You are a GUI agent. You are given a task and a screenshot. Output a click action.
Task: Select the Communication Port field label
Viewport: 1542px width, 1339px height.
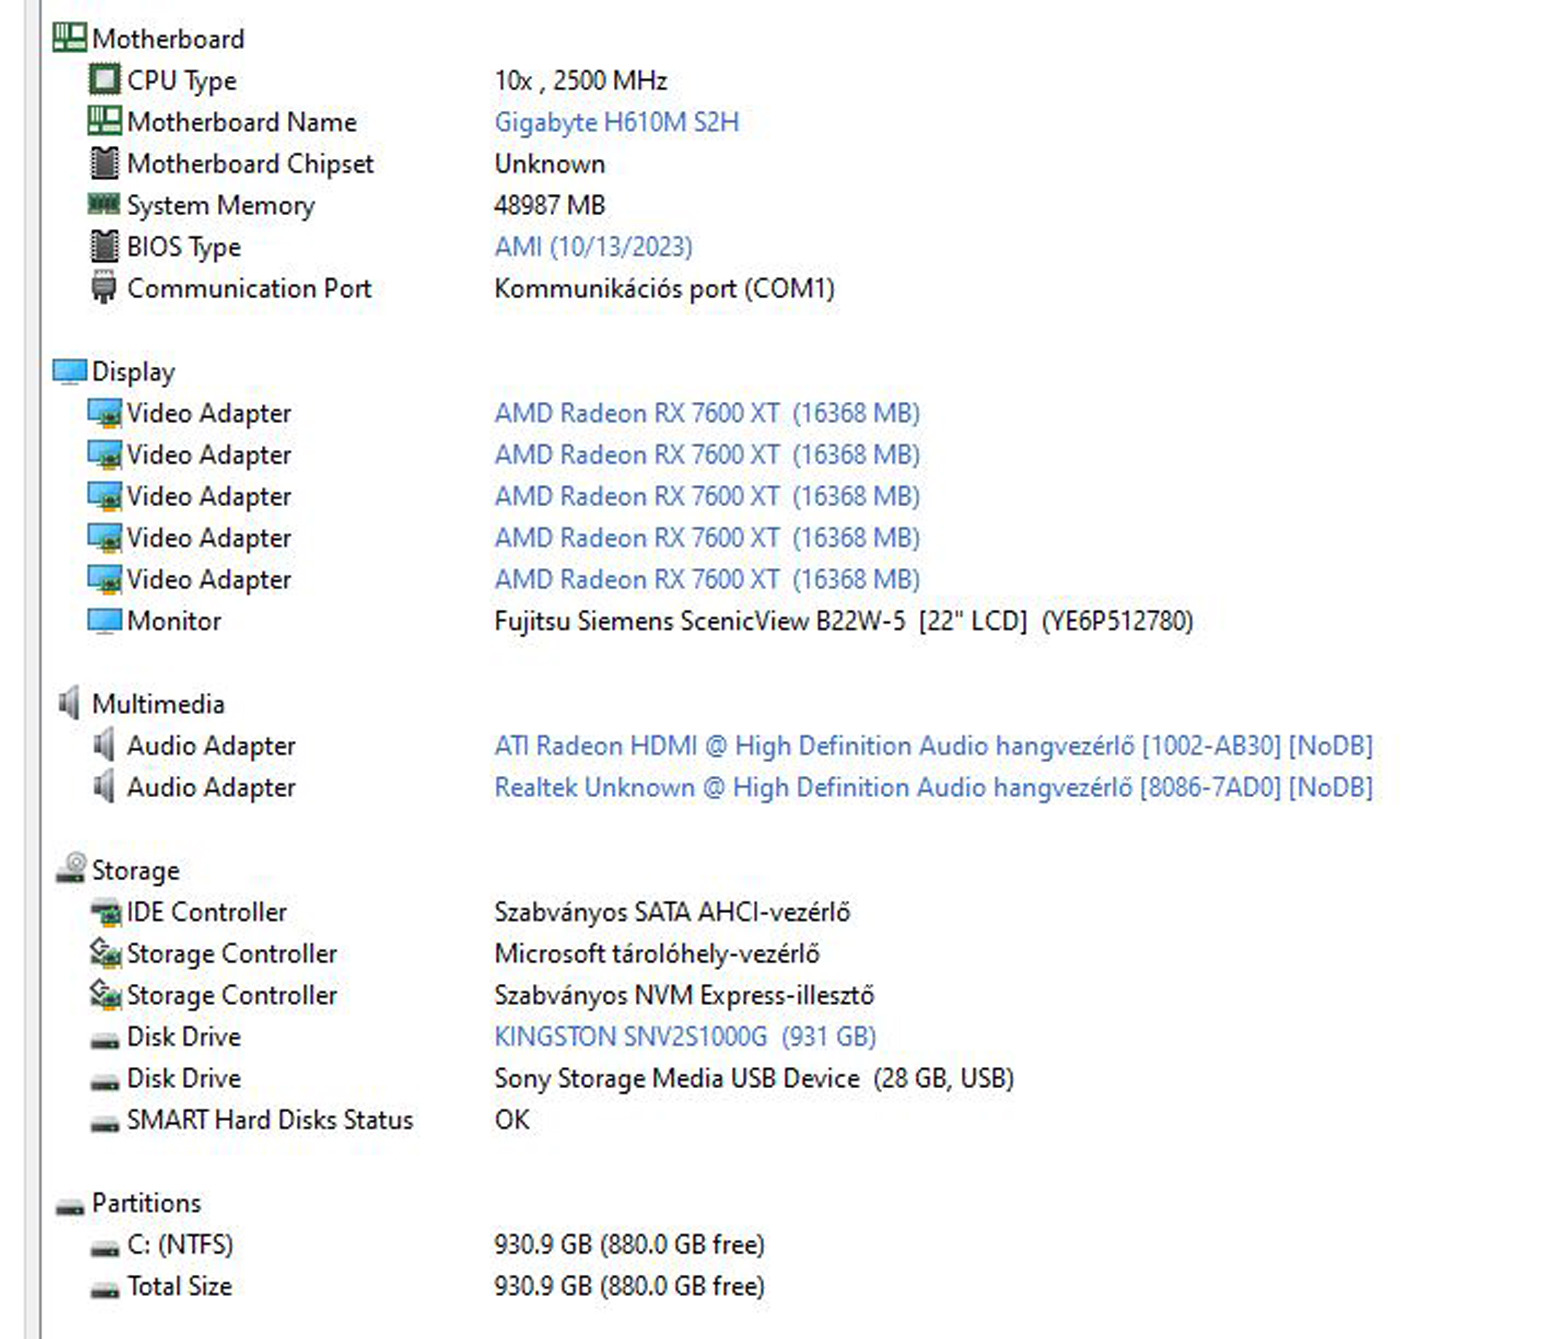(x=249, y=288)
